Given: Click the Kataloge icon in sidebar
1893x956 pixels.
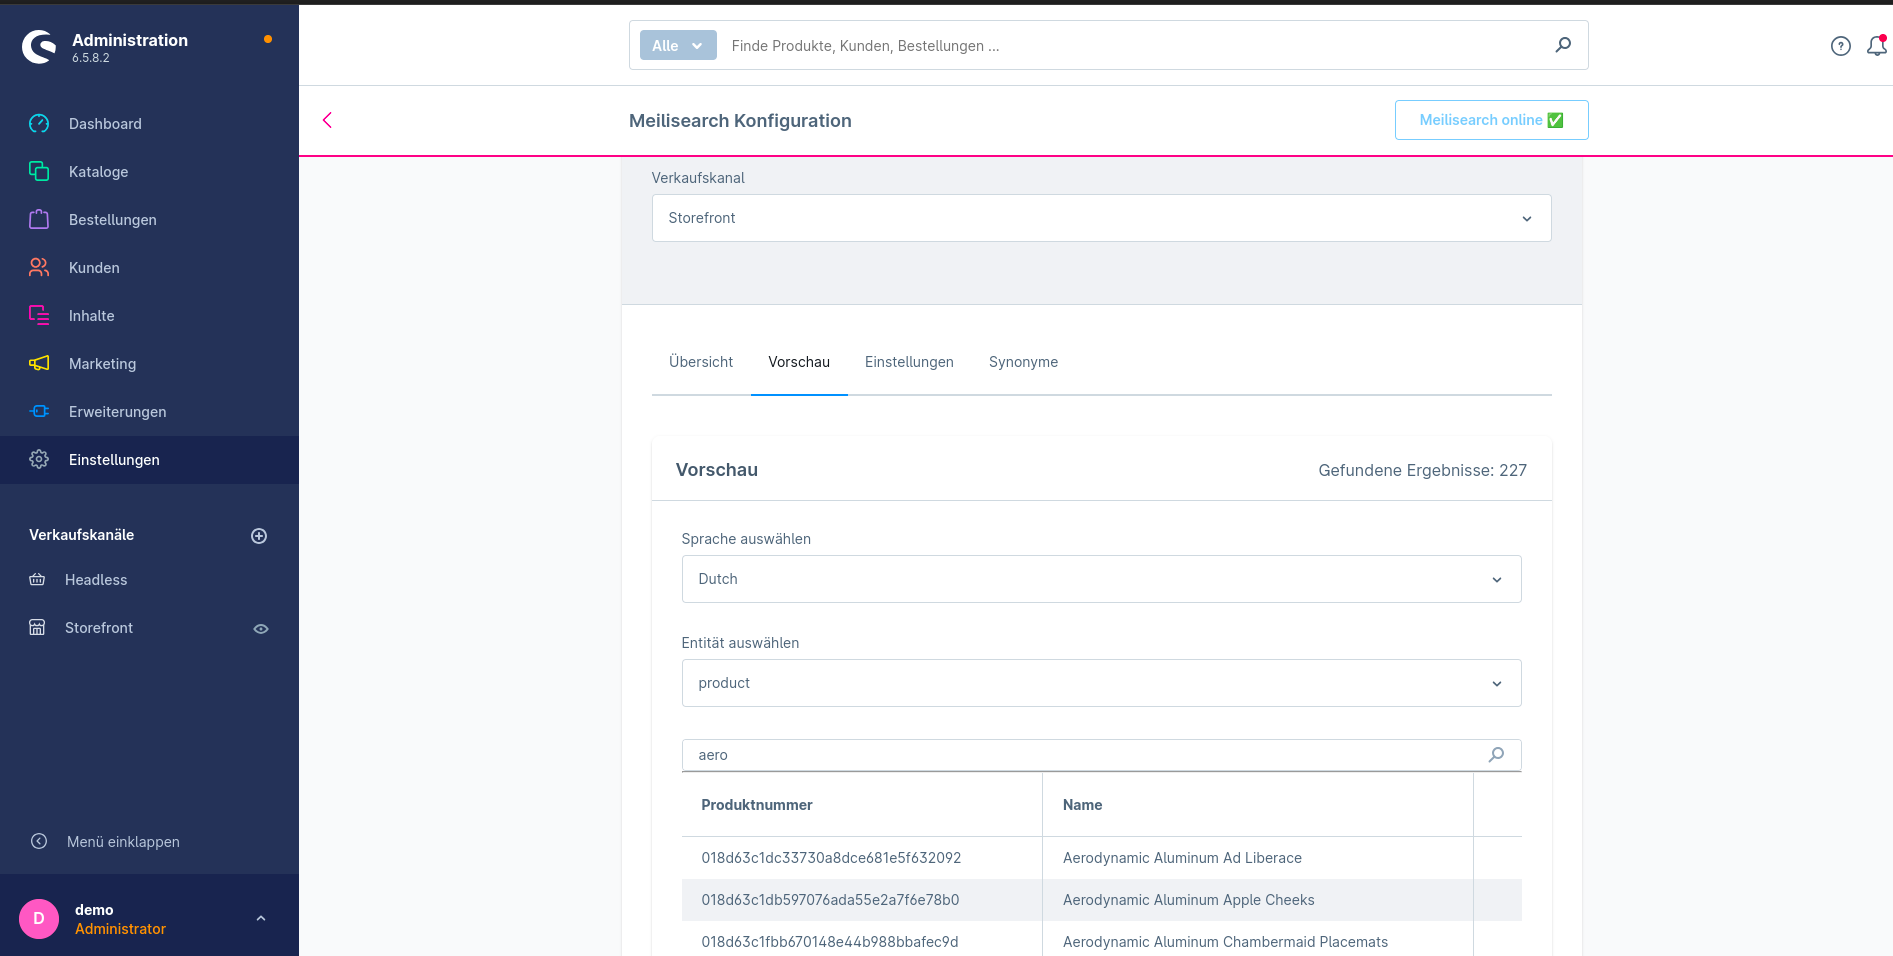Looking at the screenshot, I should pos(39,172).
